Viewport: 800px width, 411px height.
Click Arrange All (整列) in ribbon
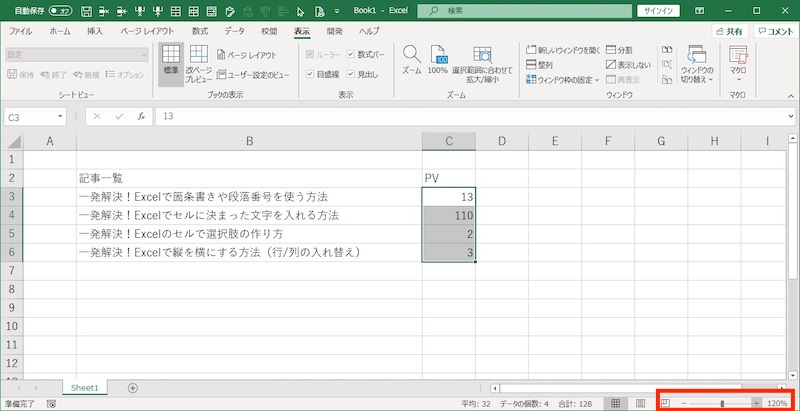tap(538, 64)
